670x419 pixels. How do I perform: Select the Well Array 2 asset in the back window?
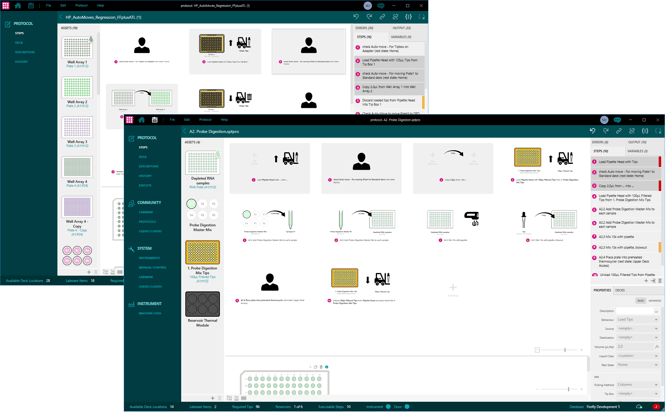click(77, 88)
